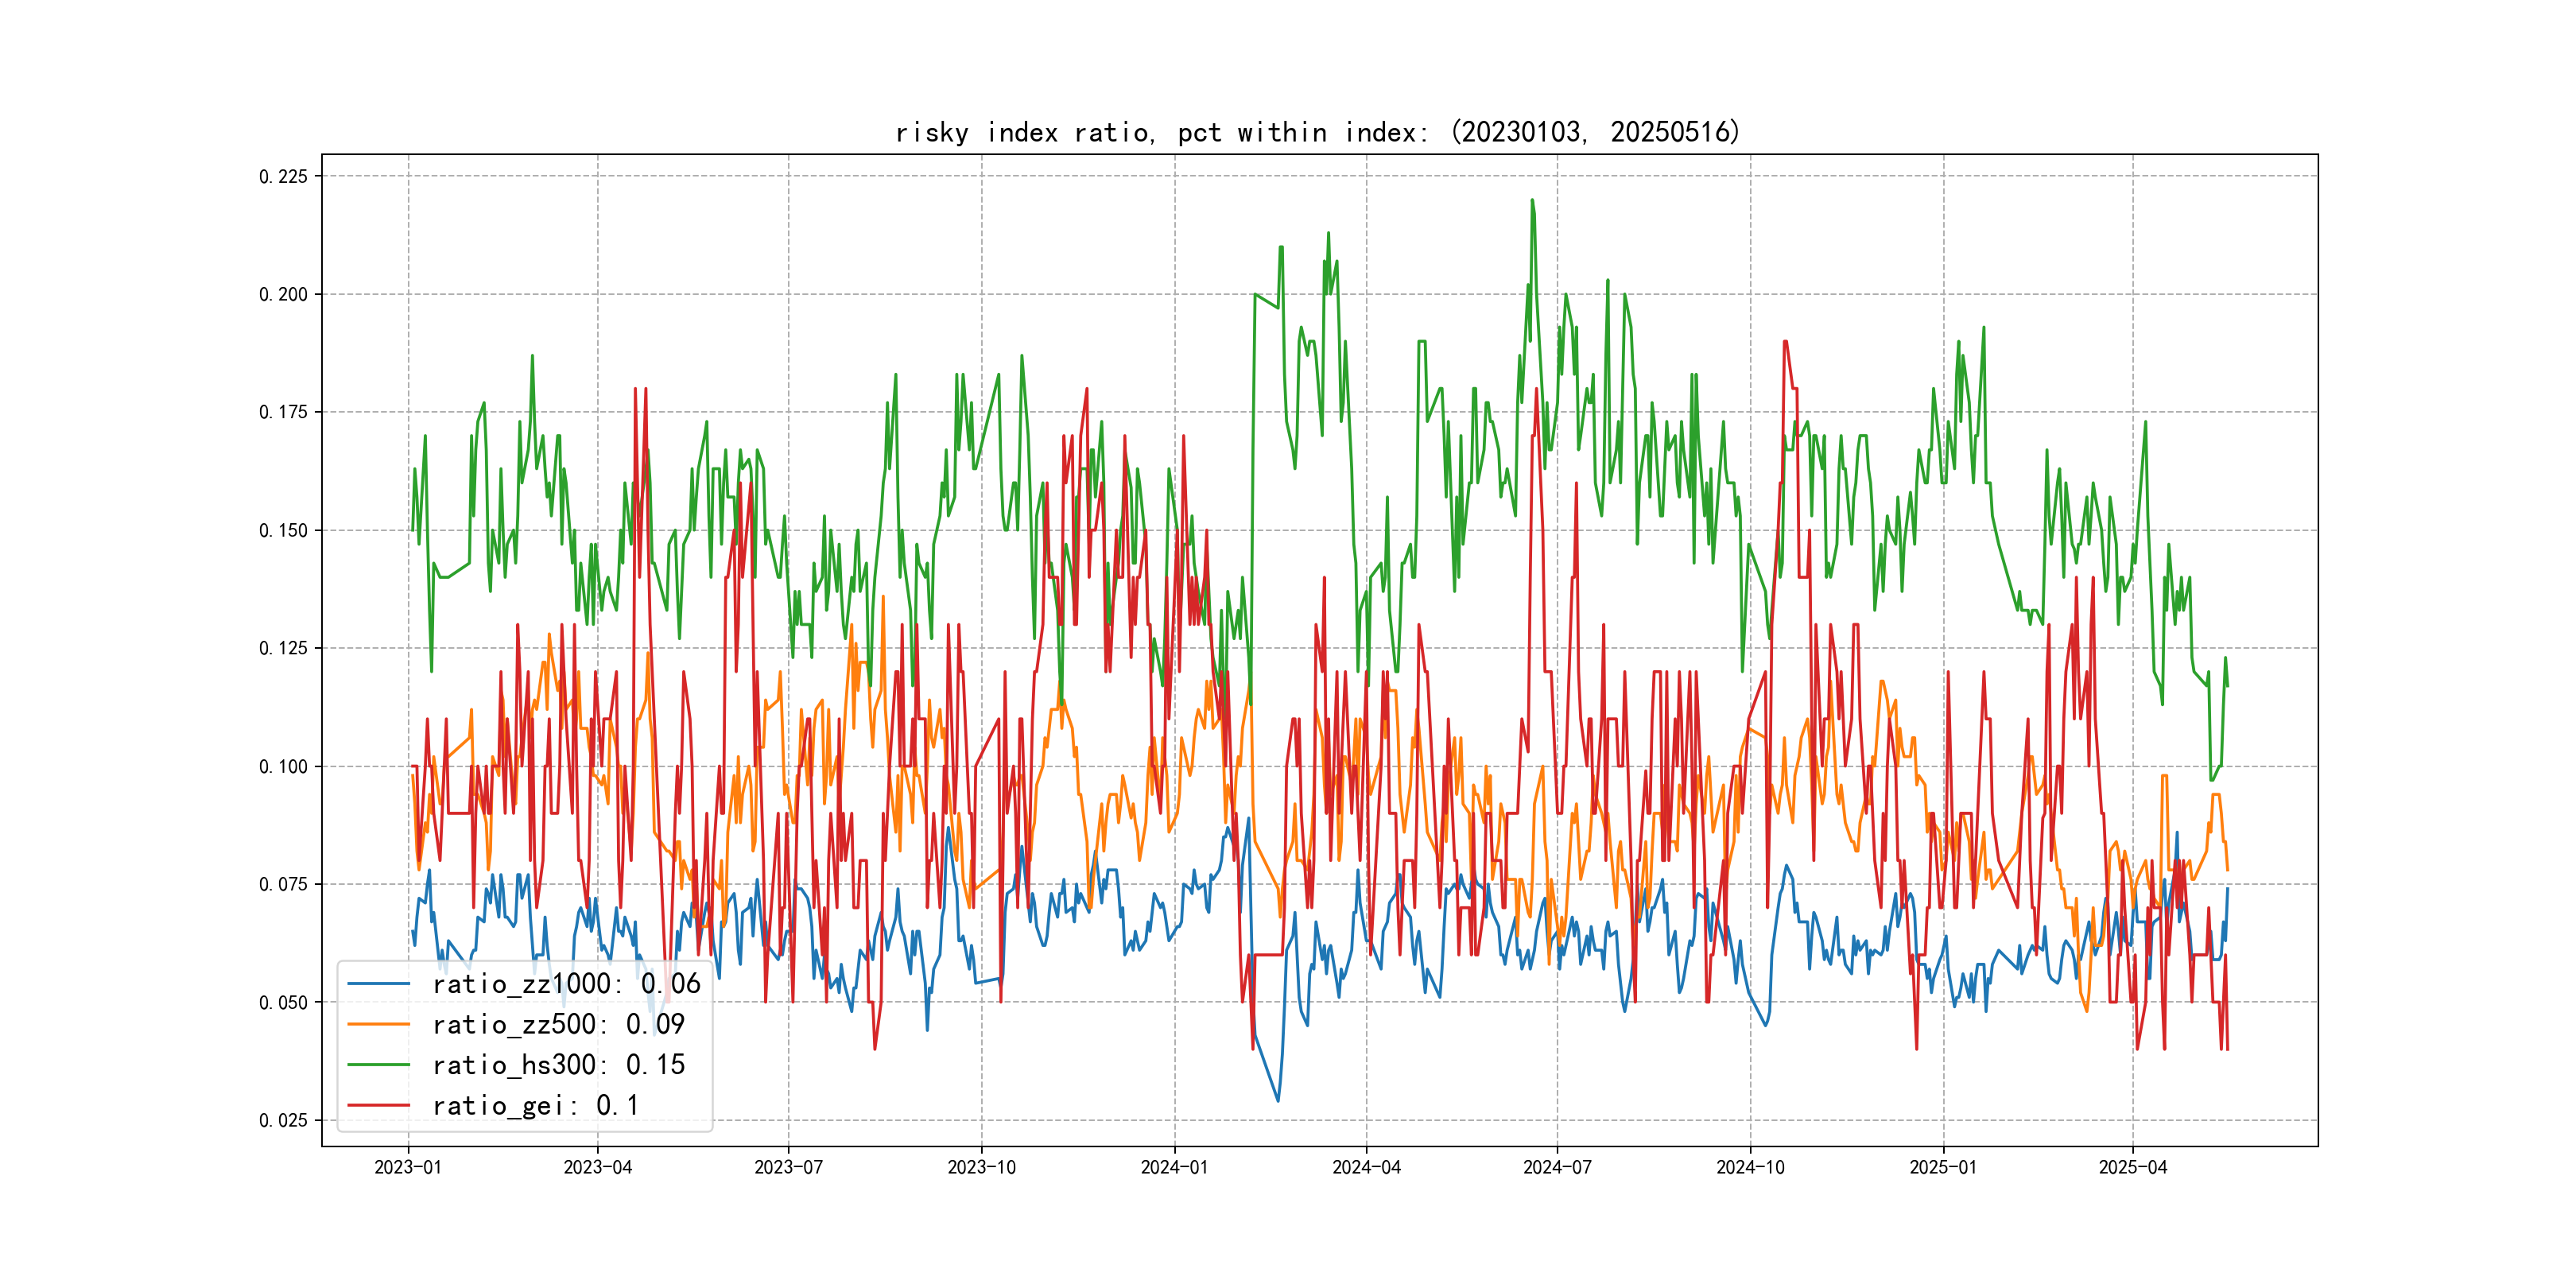The width and height of the screenshot is (2576, 1288).
Task: Select the 'ratio_gei: 0.1' legend label
Action: (535, 1105)
